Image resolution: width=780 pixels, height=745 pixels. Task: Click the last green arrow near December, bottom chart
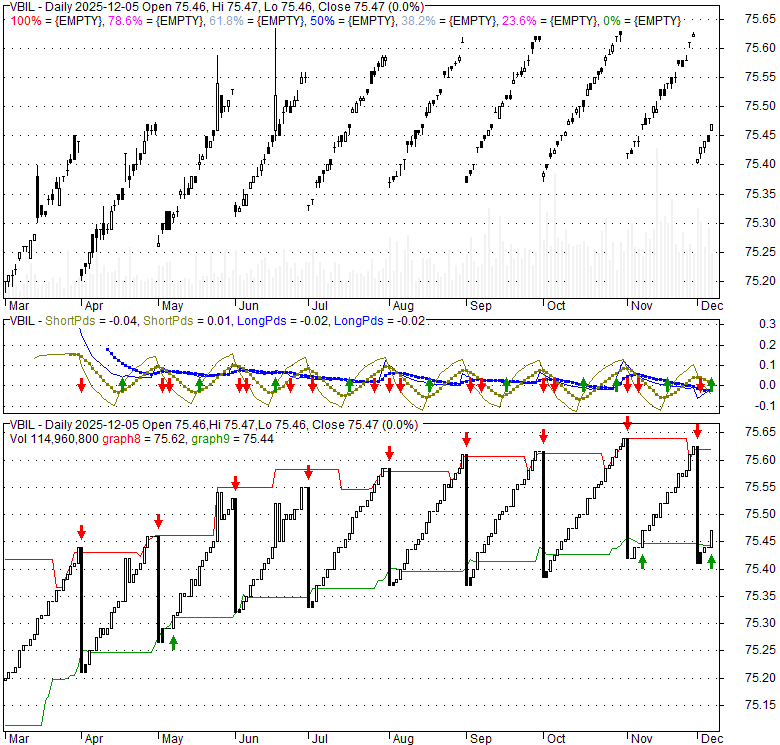point(711,562)
